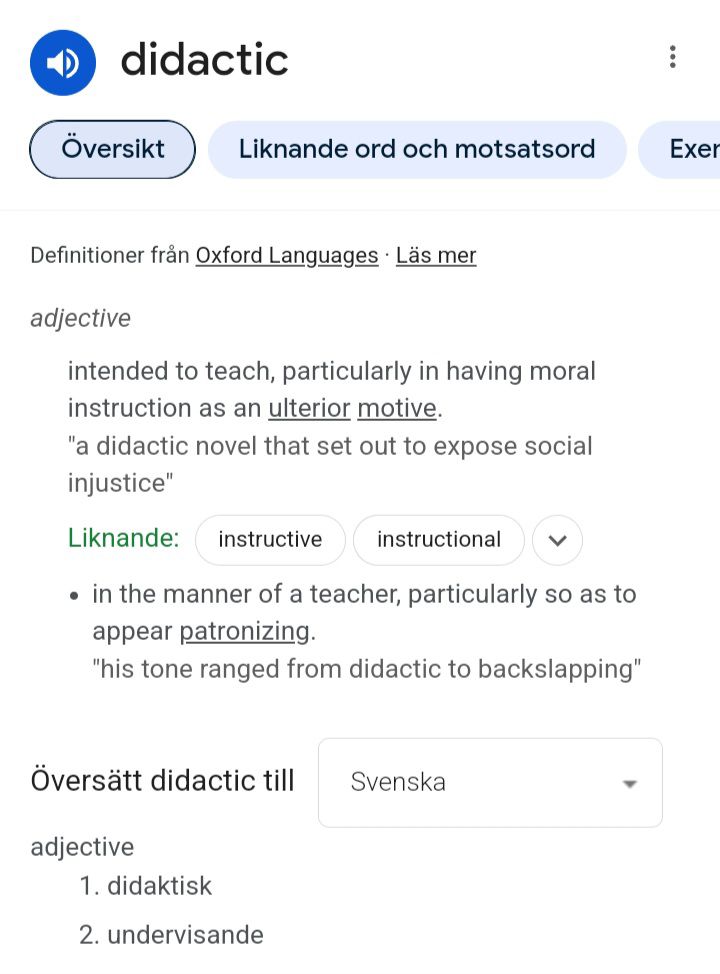Follow the underlined word patronizing

(245, 631)
